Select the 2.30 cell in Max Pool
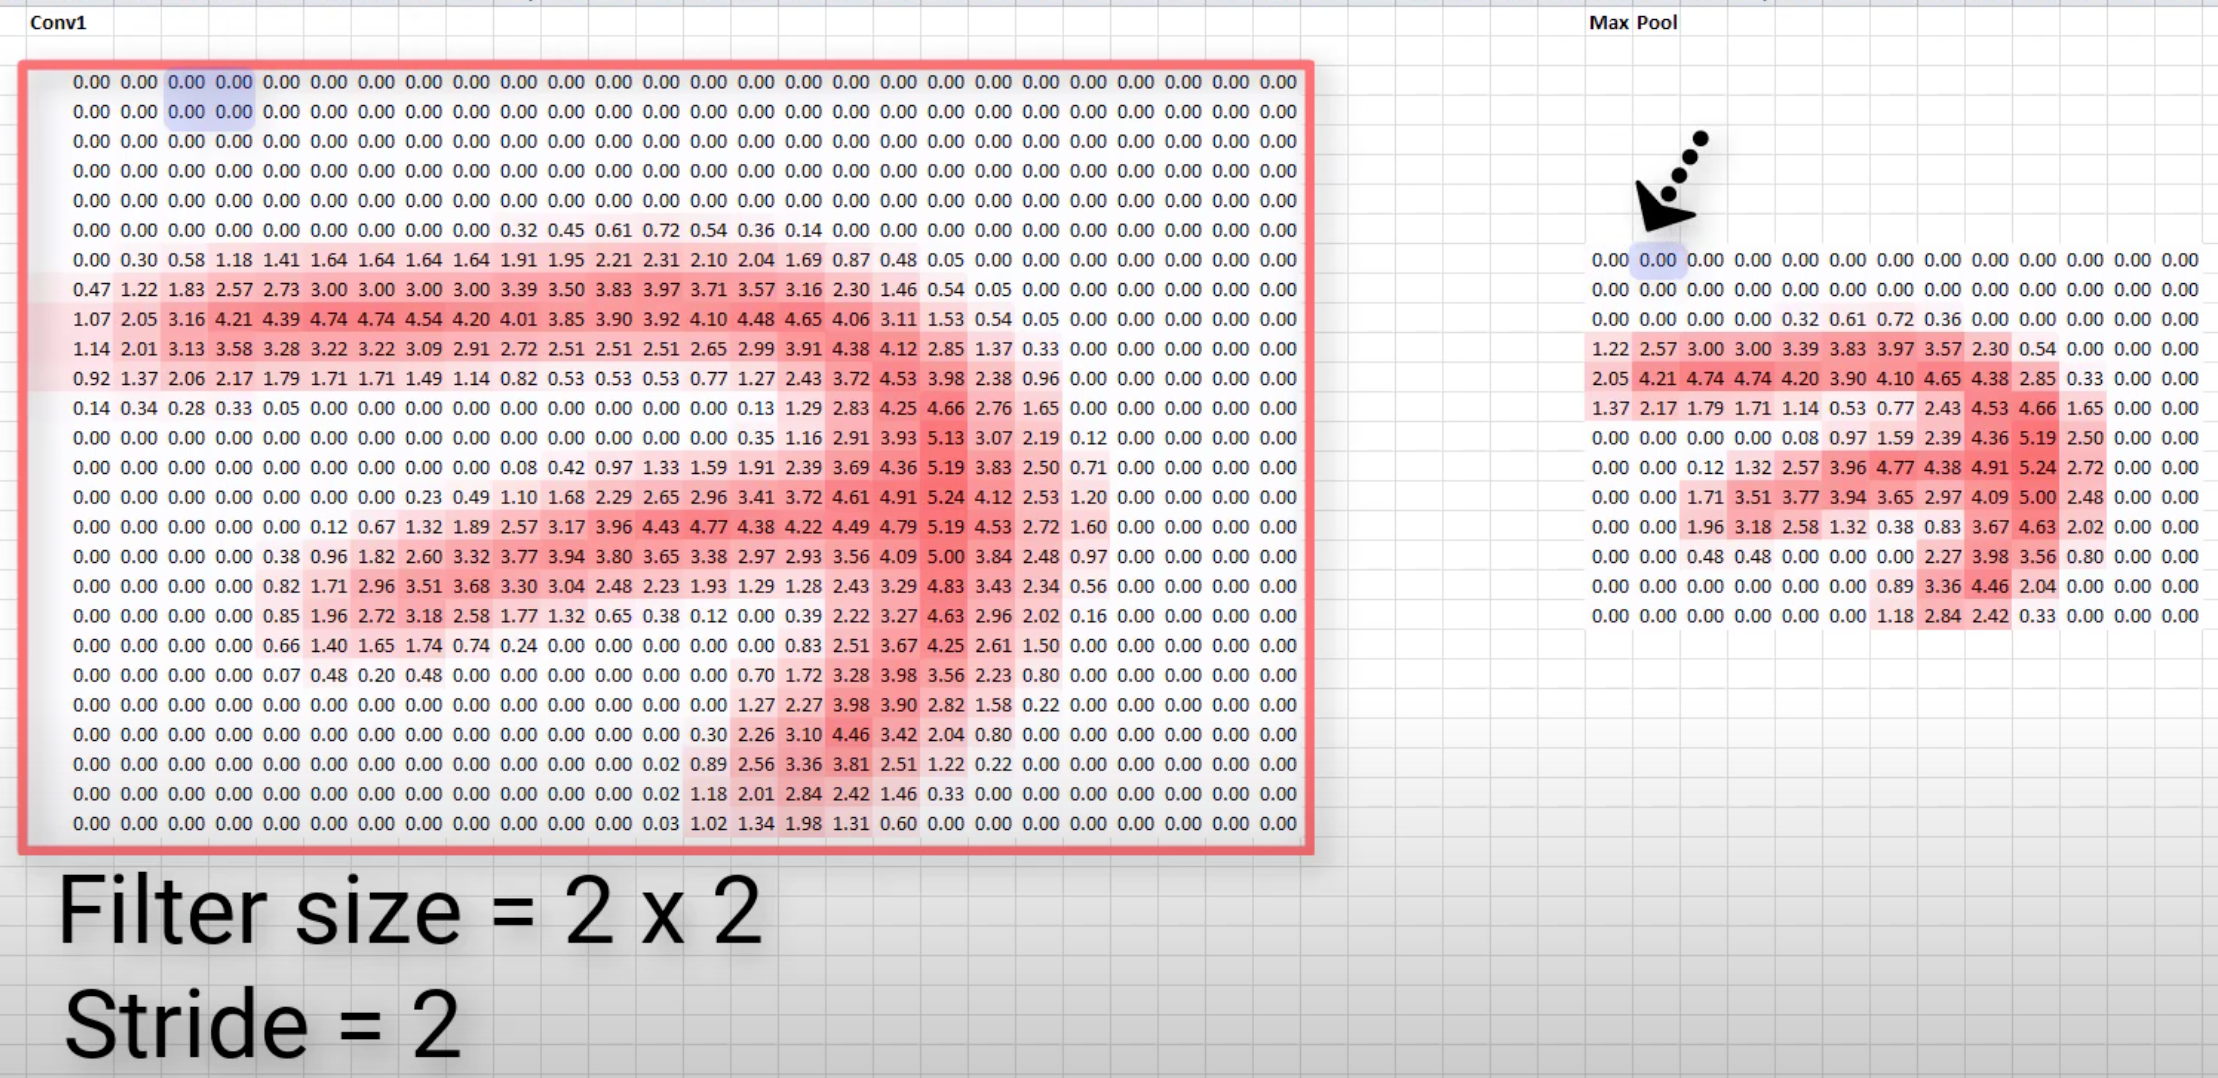Image resolution: width=2218 pixels, height=1078 pixels. (1990, 349)
